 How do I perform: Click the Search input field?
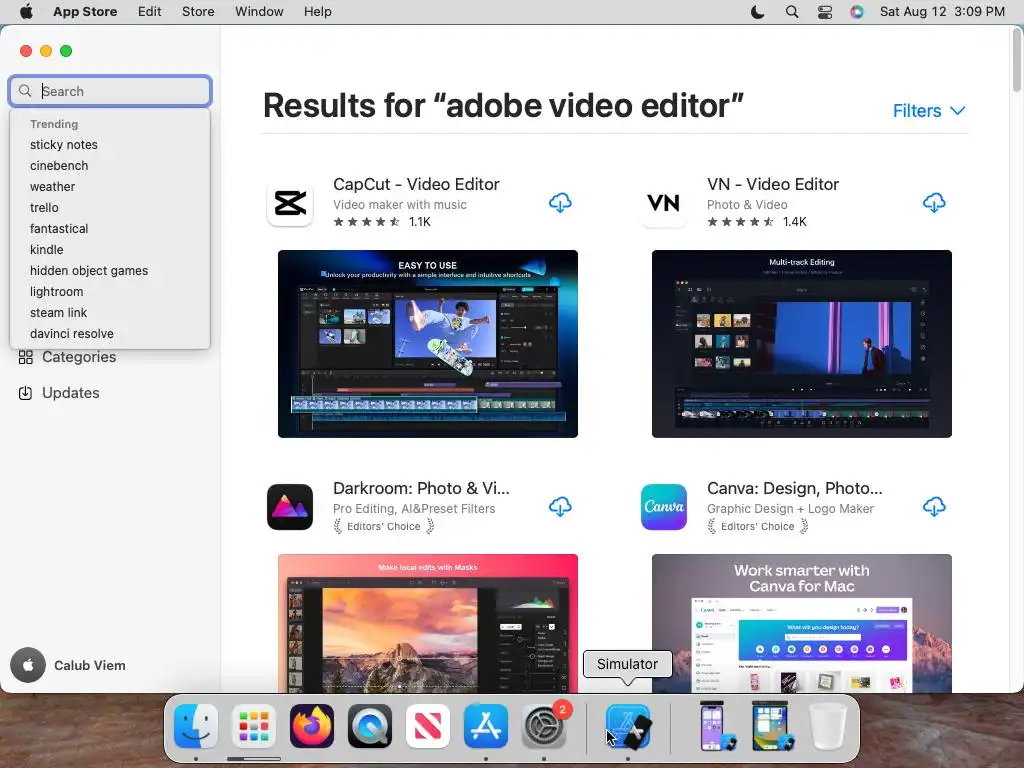tap(110, 91)
